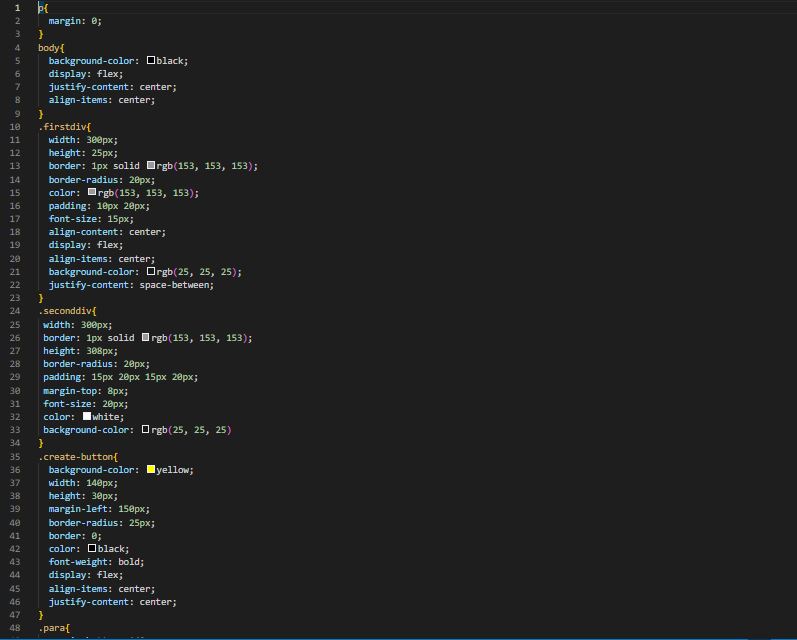The width and height of the screenshot is (797, 640).
Task: Click line number 24 in the gutter
Action: click(15, 311)
